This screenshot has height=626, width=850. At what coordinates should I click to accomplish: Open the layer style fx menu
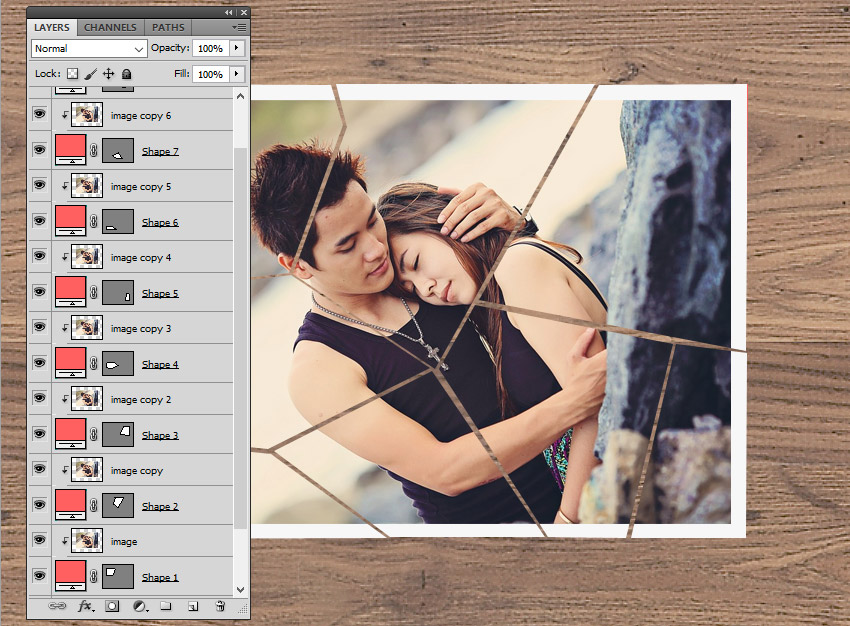[85, 606]
